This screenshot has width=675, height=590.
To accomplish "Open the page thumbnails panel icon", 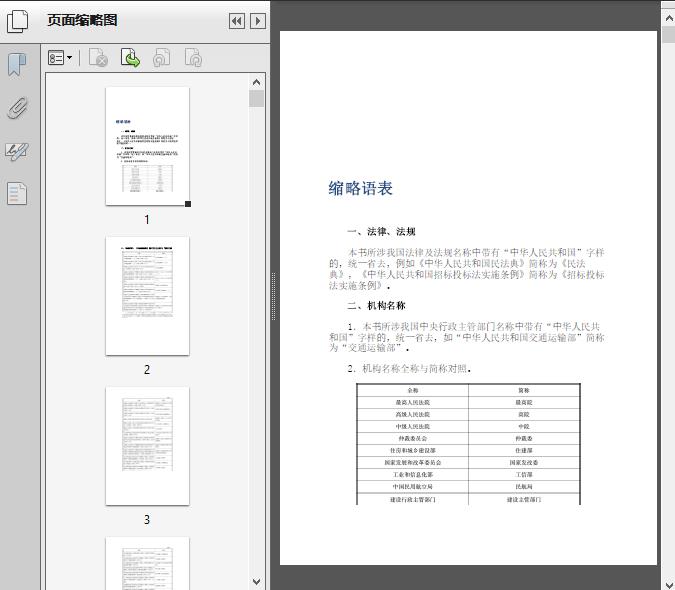I will tap(18, 21).
